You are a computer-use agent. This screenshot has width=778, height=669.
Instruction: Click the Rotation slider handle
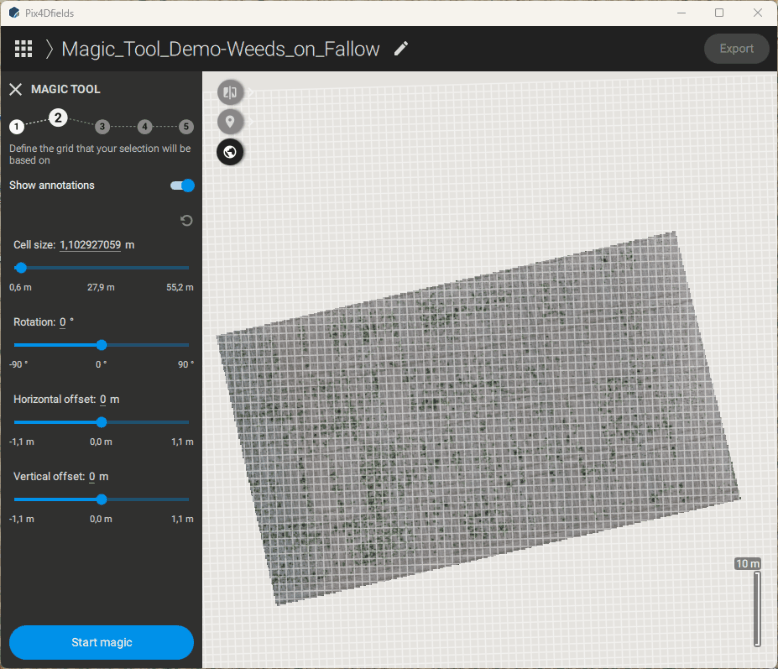102,345
